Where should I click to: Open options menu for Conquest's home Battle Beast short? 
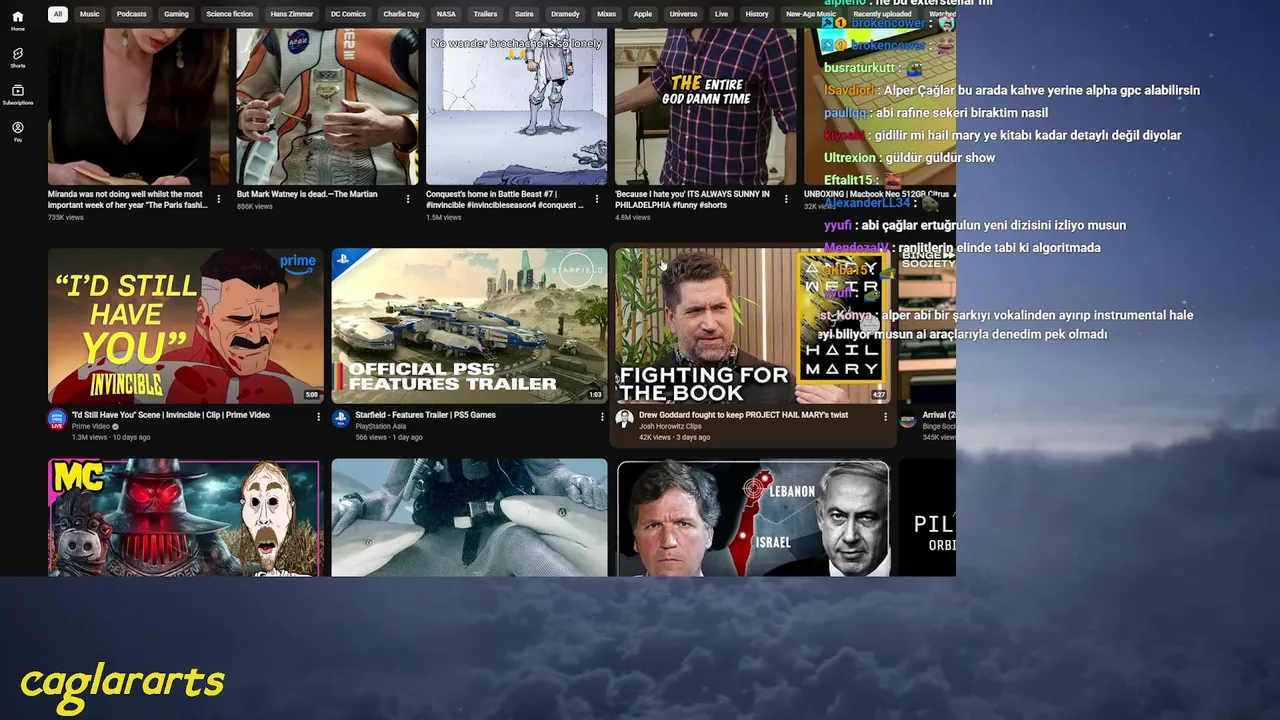[596, 199]
